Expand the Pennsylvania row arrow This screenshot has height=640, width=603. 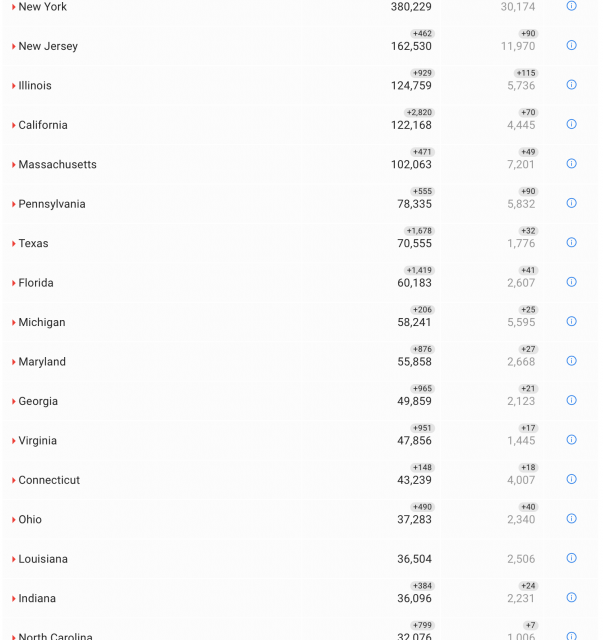[14, 204]
